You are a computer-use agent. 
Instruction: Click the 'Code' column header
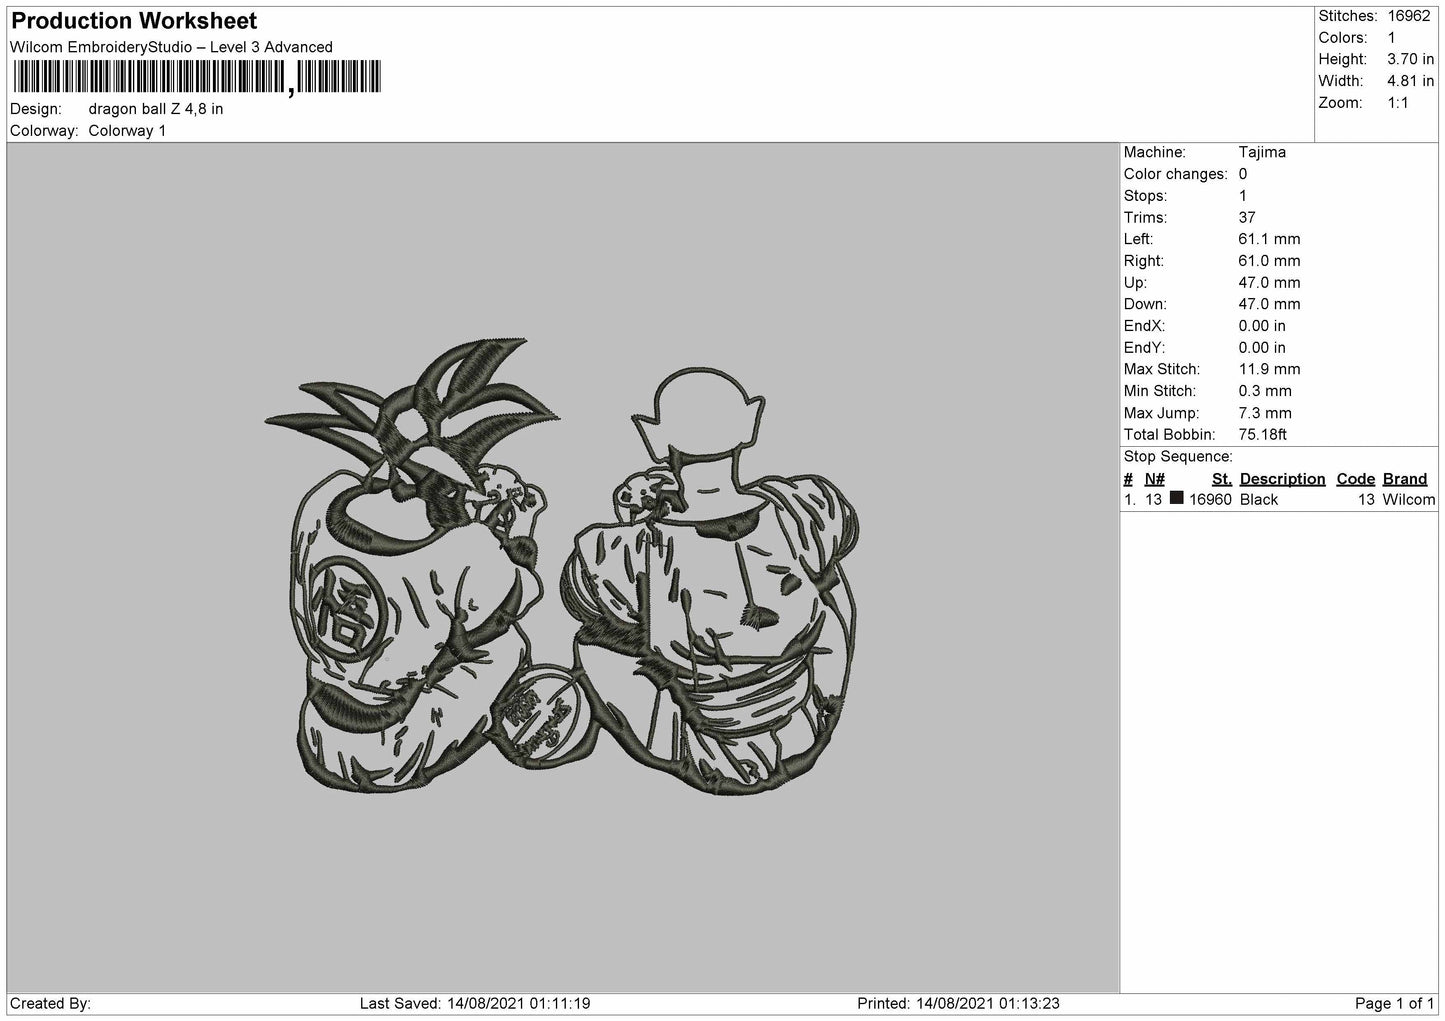pyautogui.click(x=1356, y=479)
